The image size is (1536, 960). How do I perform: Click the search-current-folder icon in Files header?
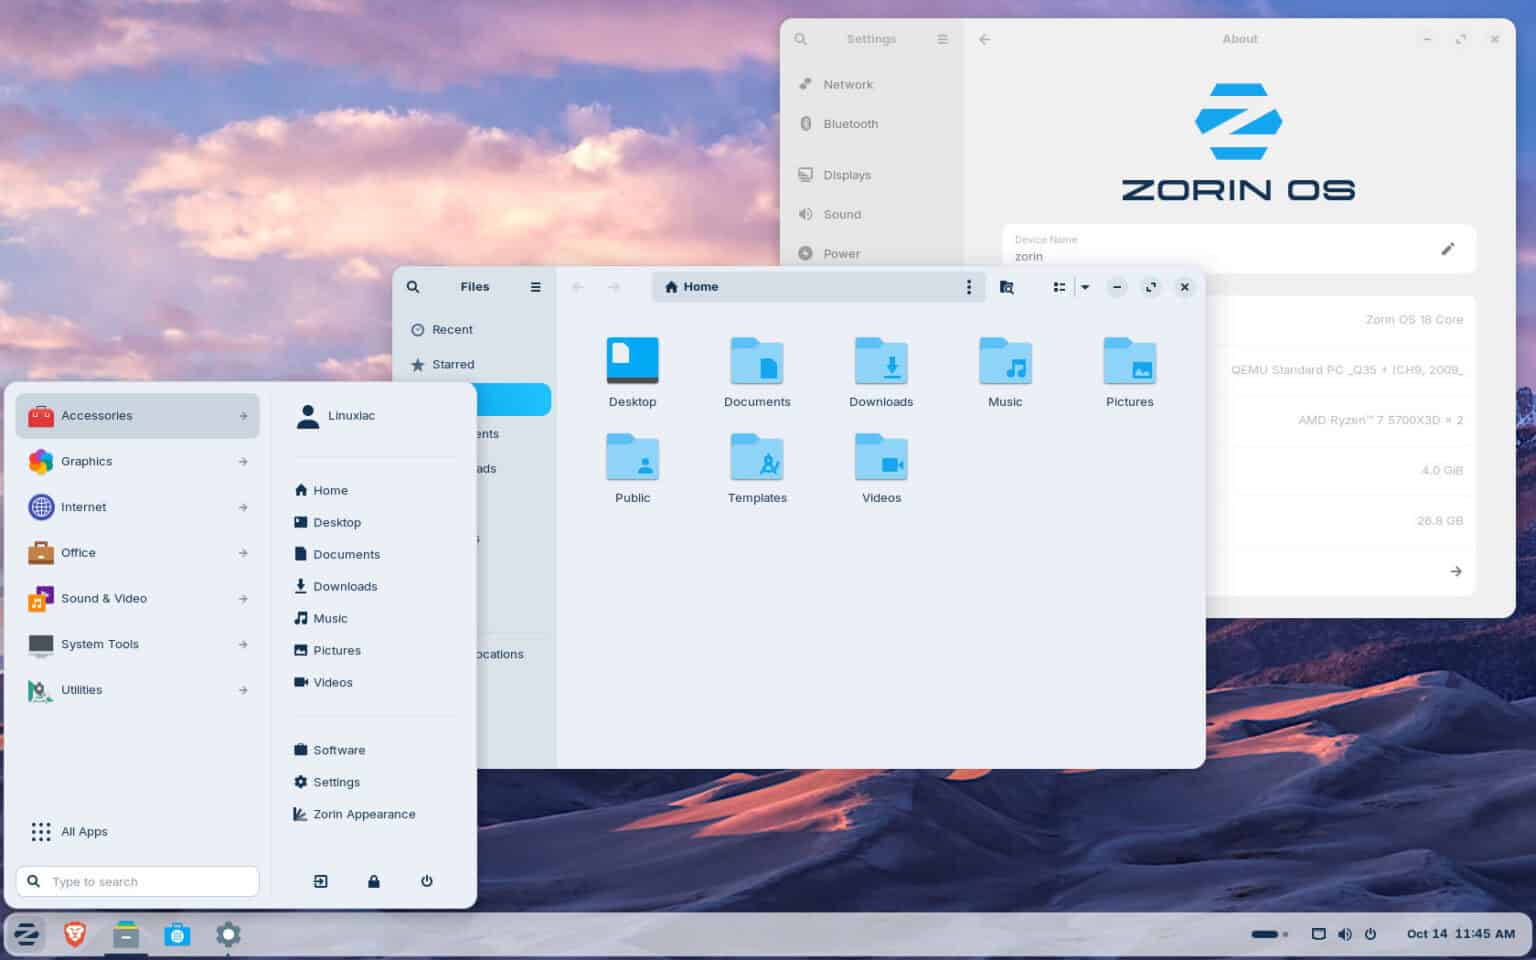pyautogui.click(x=1006, y=287)
